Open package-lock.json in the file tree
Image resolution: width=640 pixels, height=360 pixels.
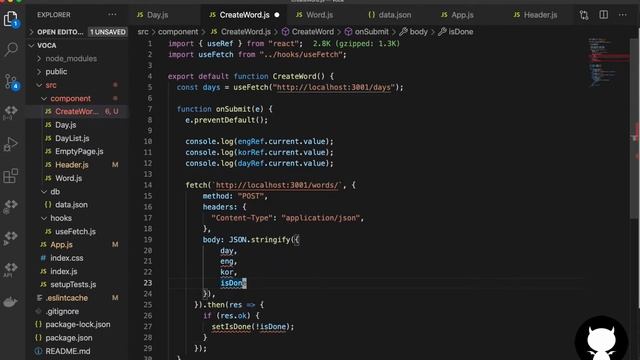[x=78, y=324]
